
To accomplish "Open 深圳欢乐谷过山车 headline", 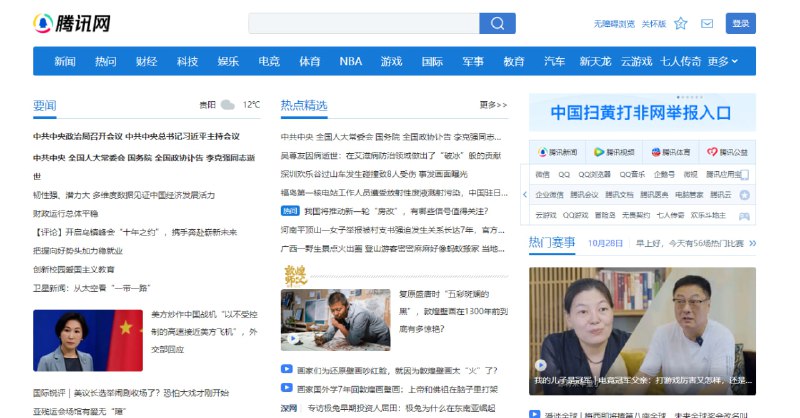I will [374, 174].
